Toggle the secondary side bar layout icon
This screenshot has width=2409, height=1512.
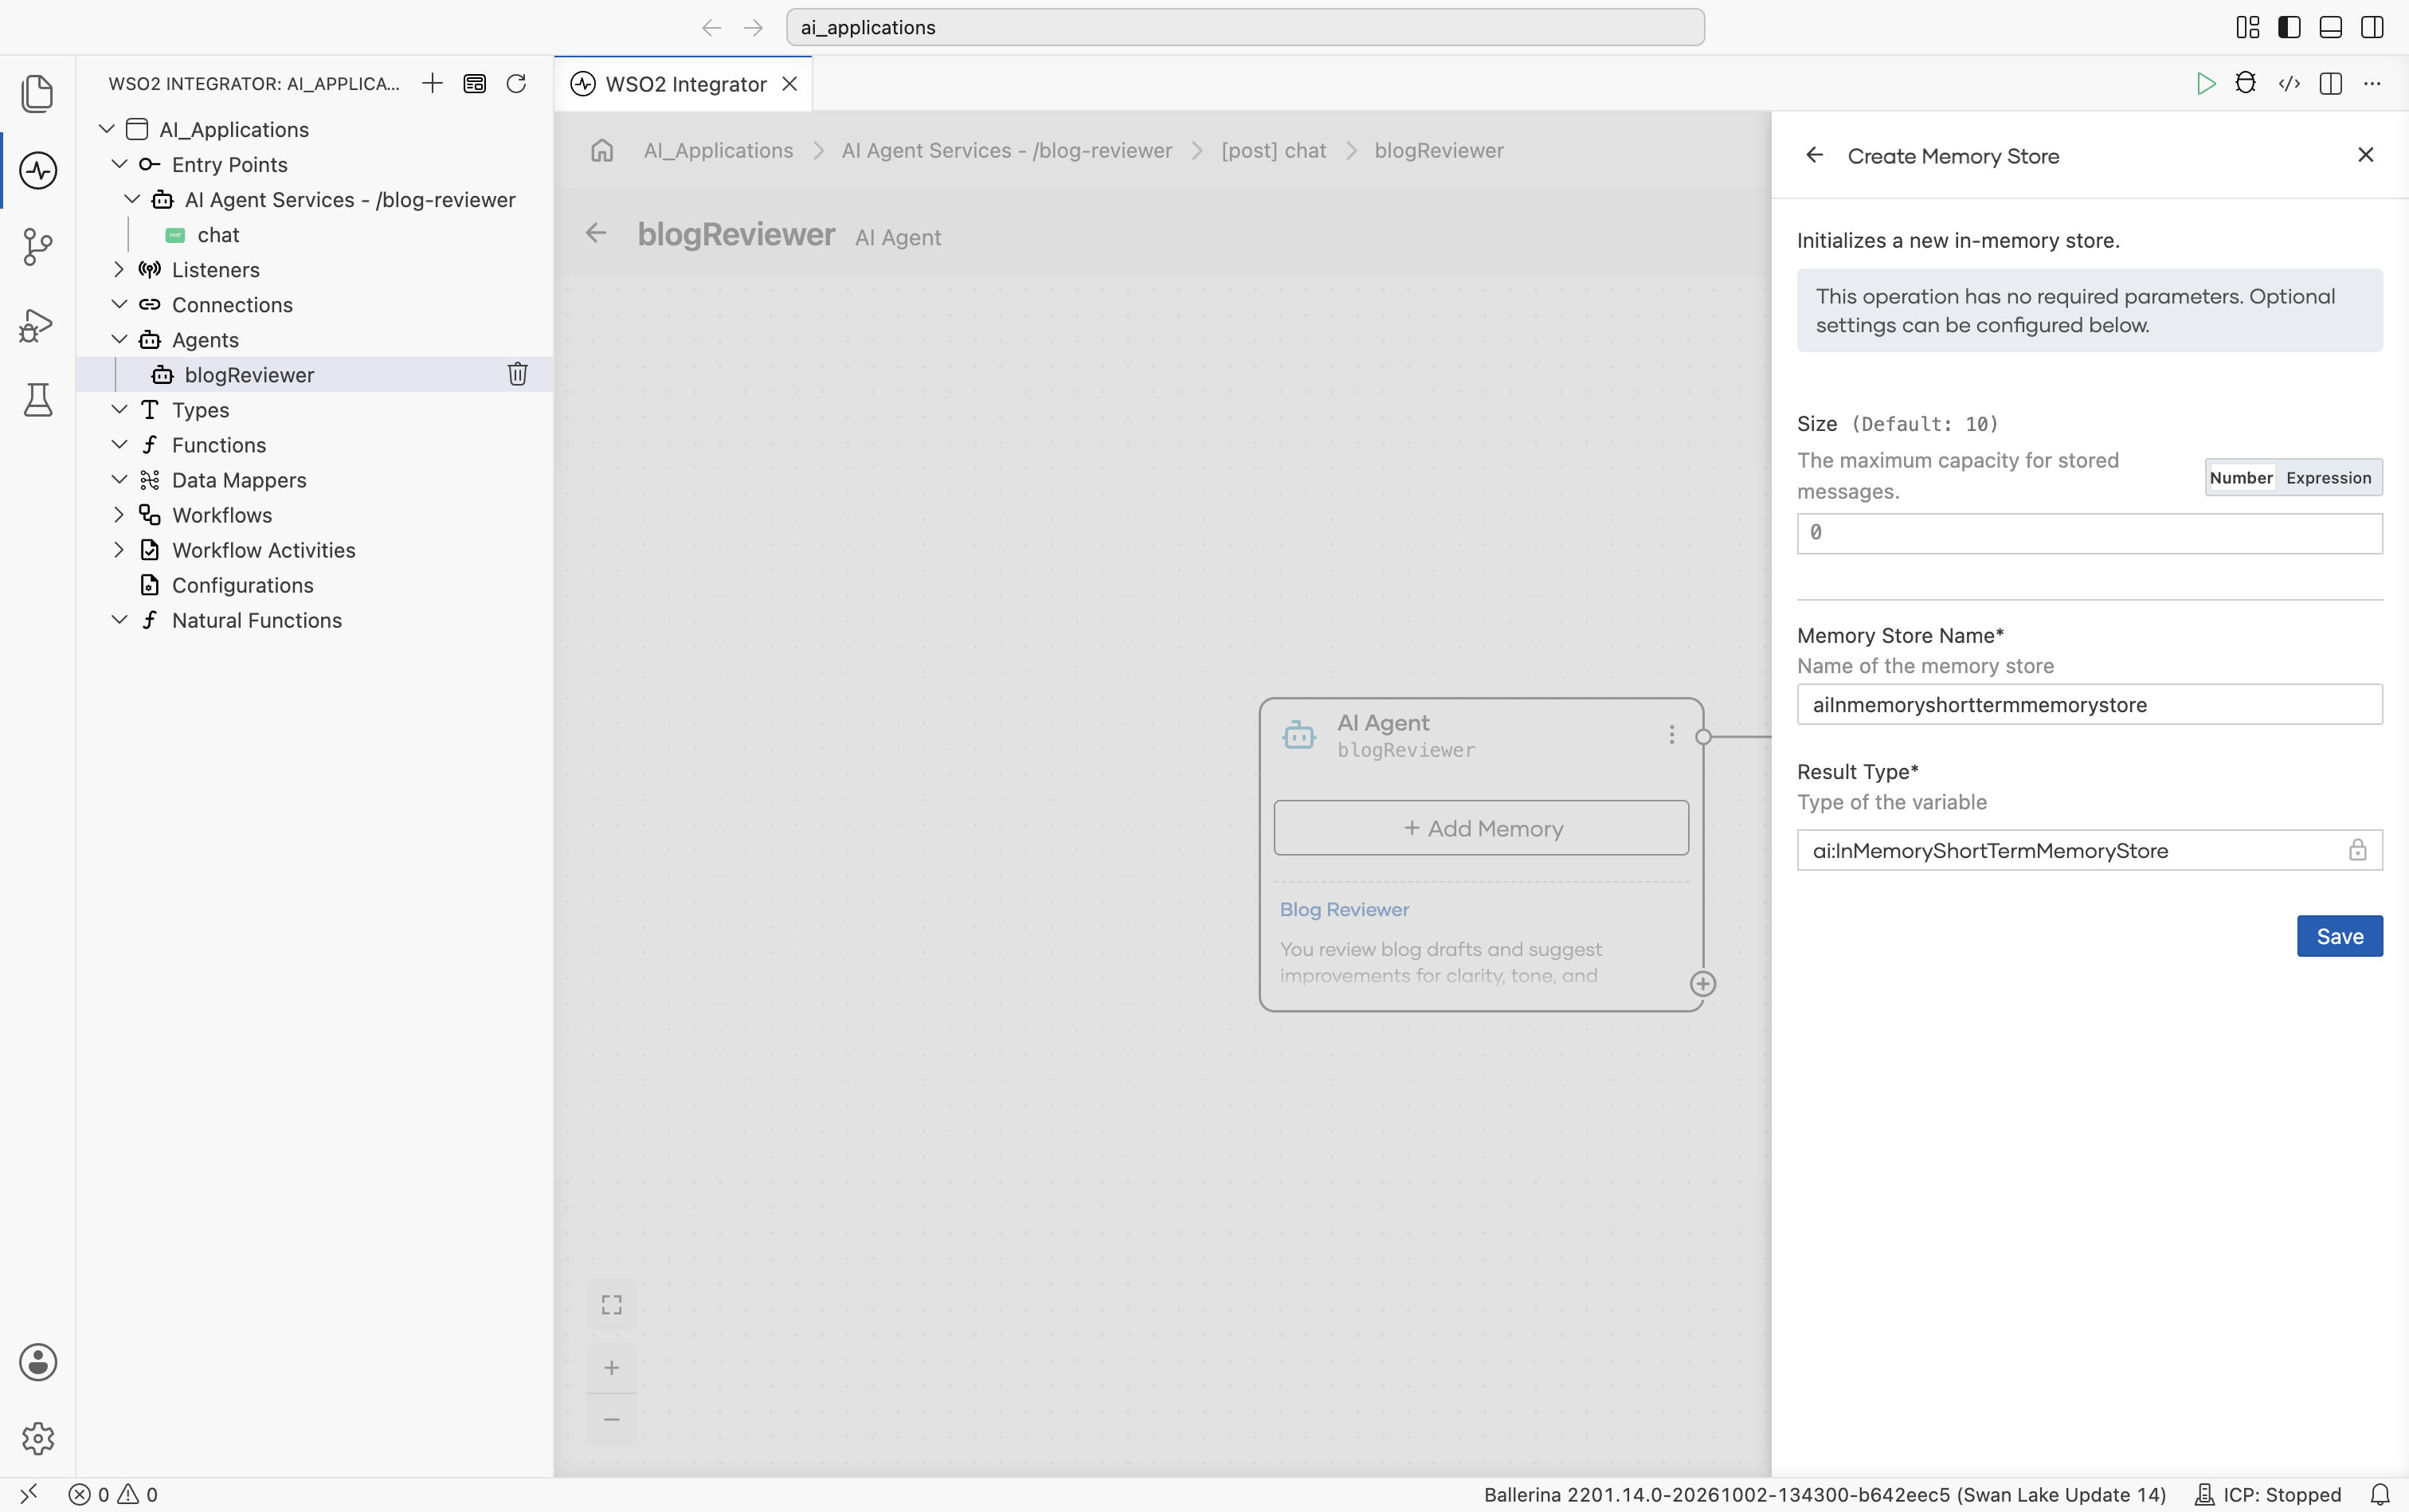click(x=2372, y=27)
